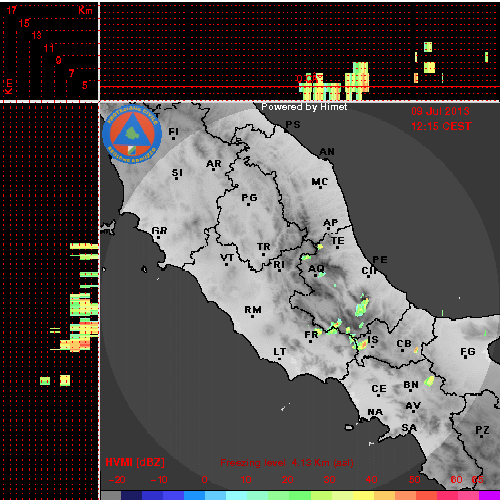Click the 30 value on dBZ scale

(329, 480)
